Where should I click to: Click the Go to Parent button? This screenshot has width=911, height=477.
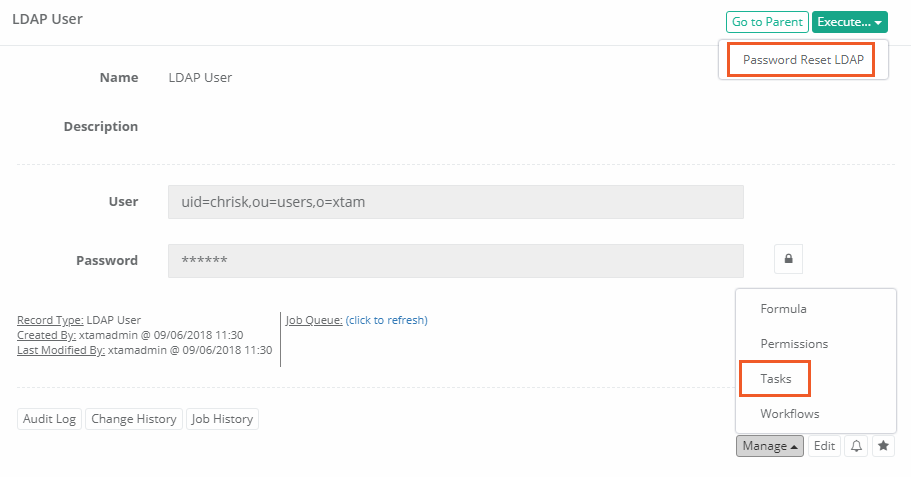(x=767, y=22)
